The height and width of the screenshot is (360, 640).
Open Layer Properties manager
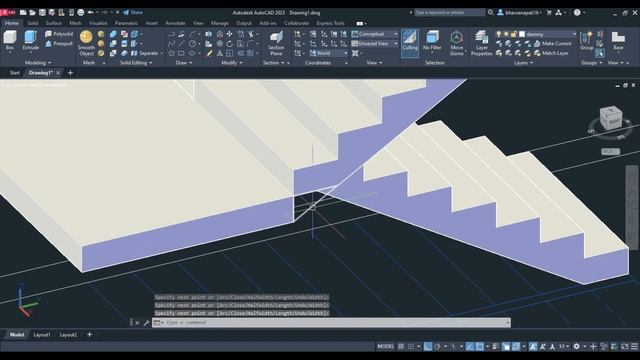(482, 43)
